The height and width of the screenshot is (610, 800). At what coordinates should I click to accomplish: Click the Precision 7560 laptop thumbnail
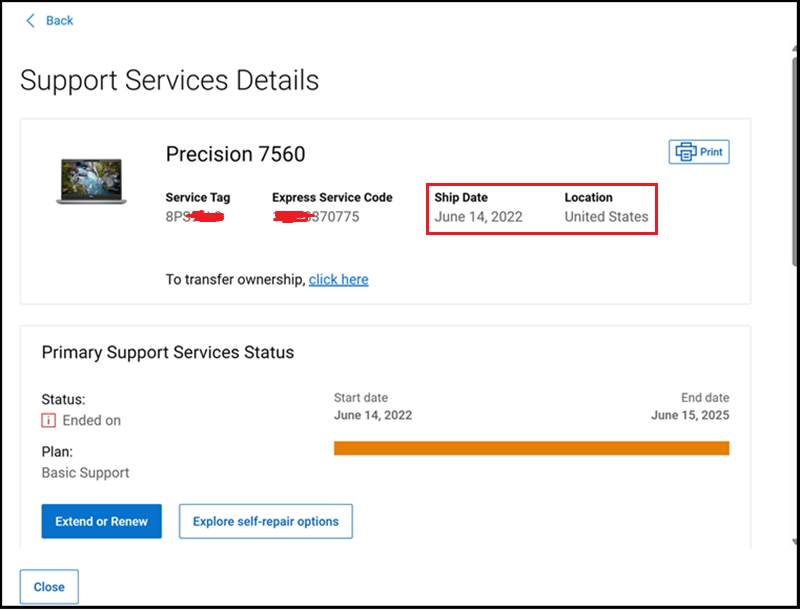pos(91,182)
